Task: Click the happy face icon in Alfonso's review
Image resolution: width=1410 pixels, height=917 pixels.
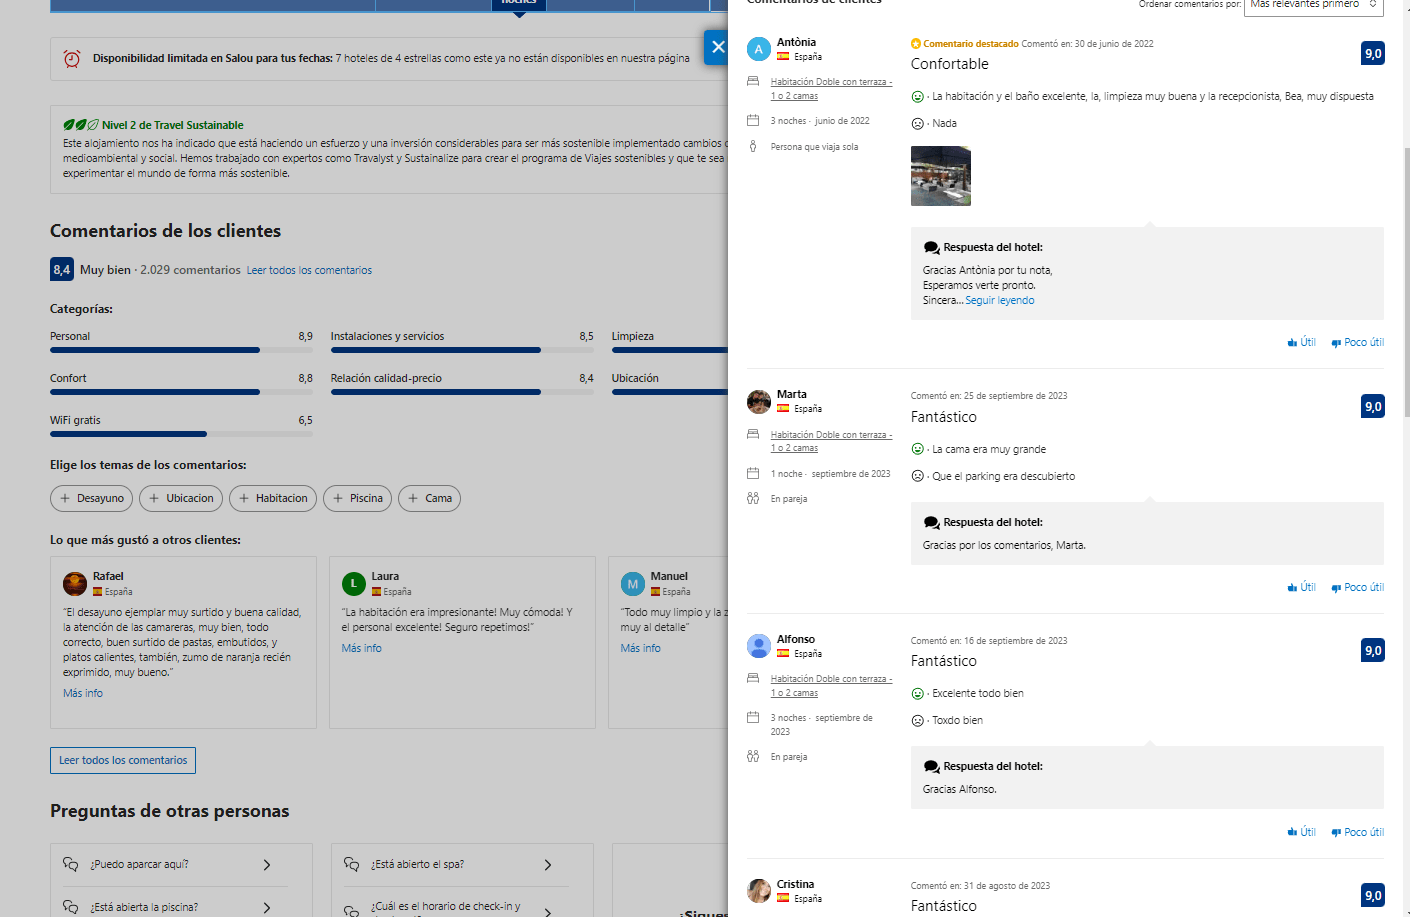Action: (917, 693)
